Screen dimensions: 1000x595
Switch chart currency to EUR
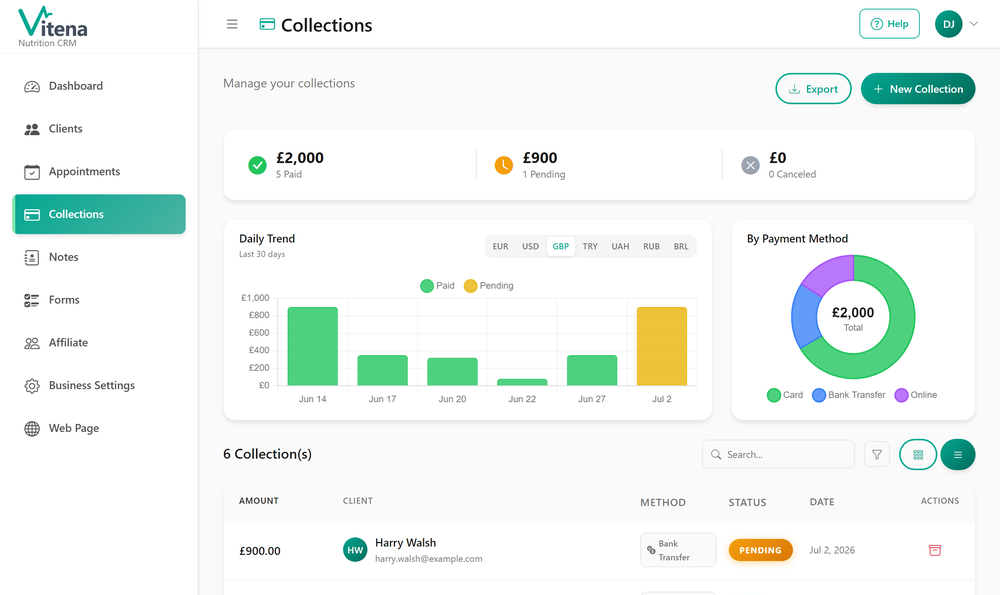click(x=501, y=246)
